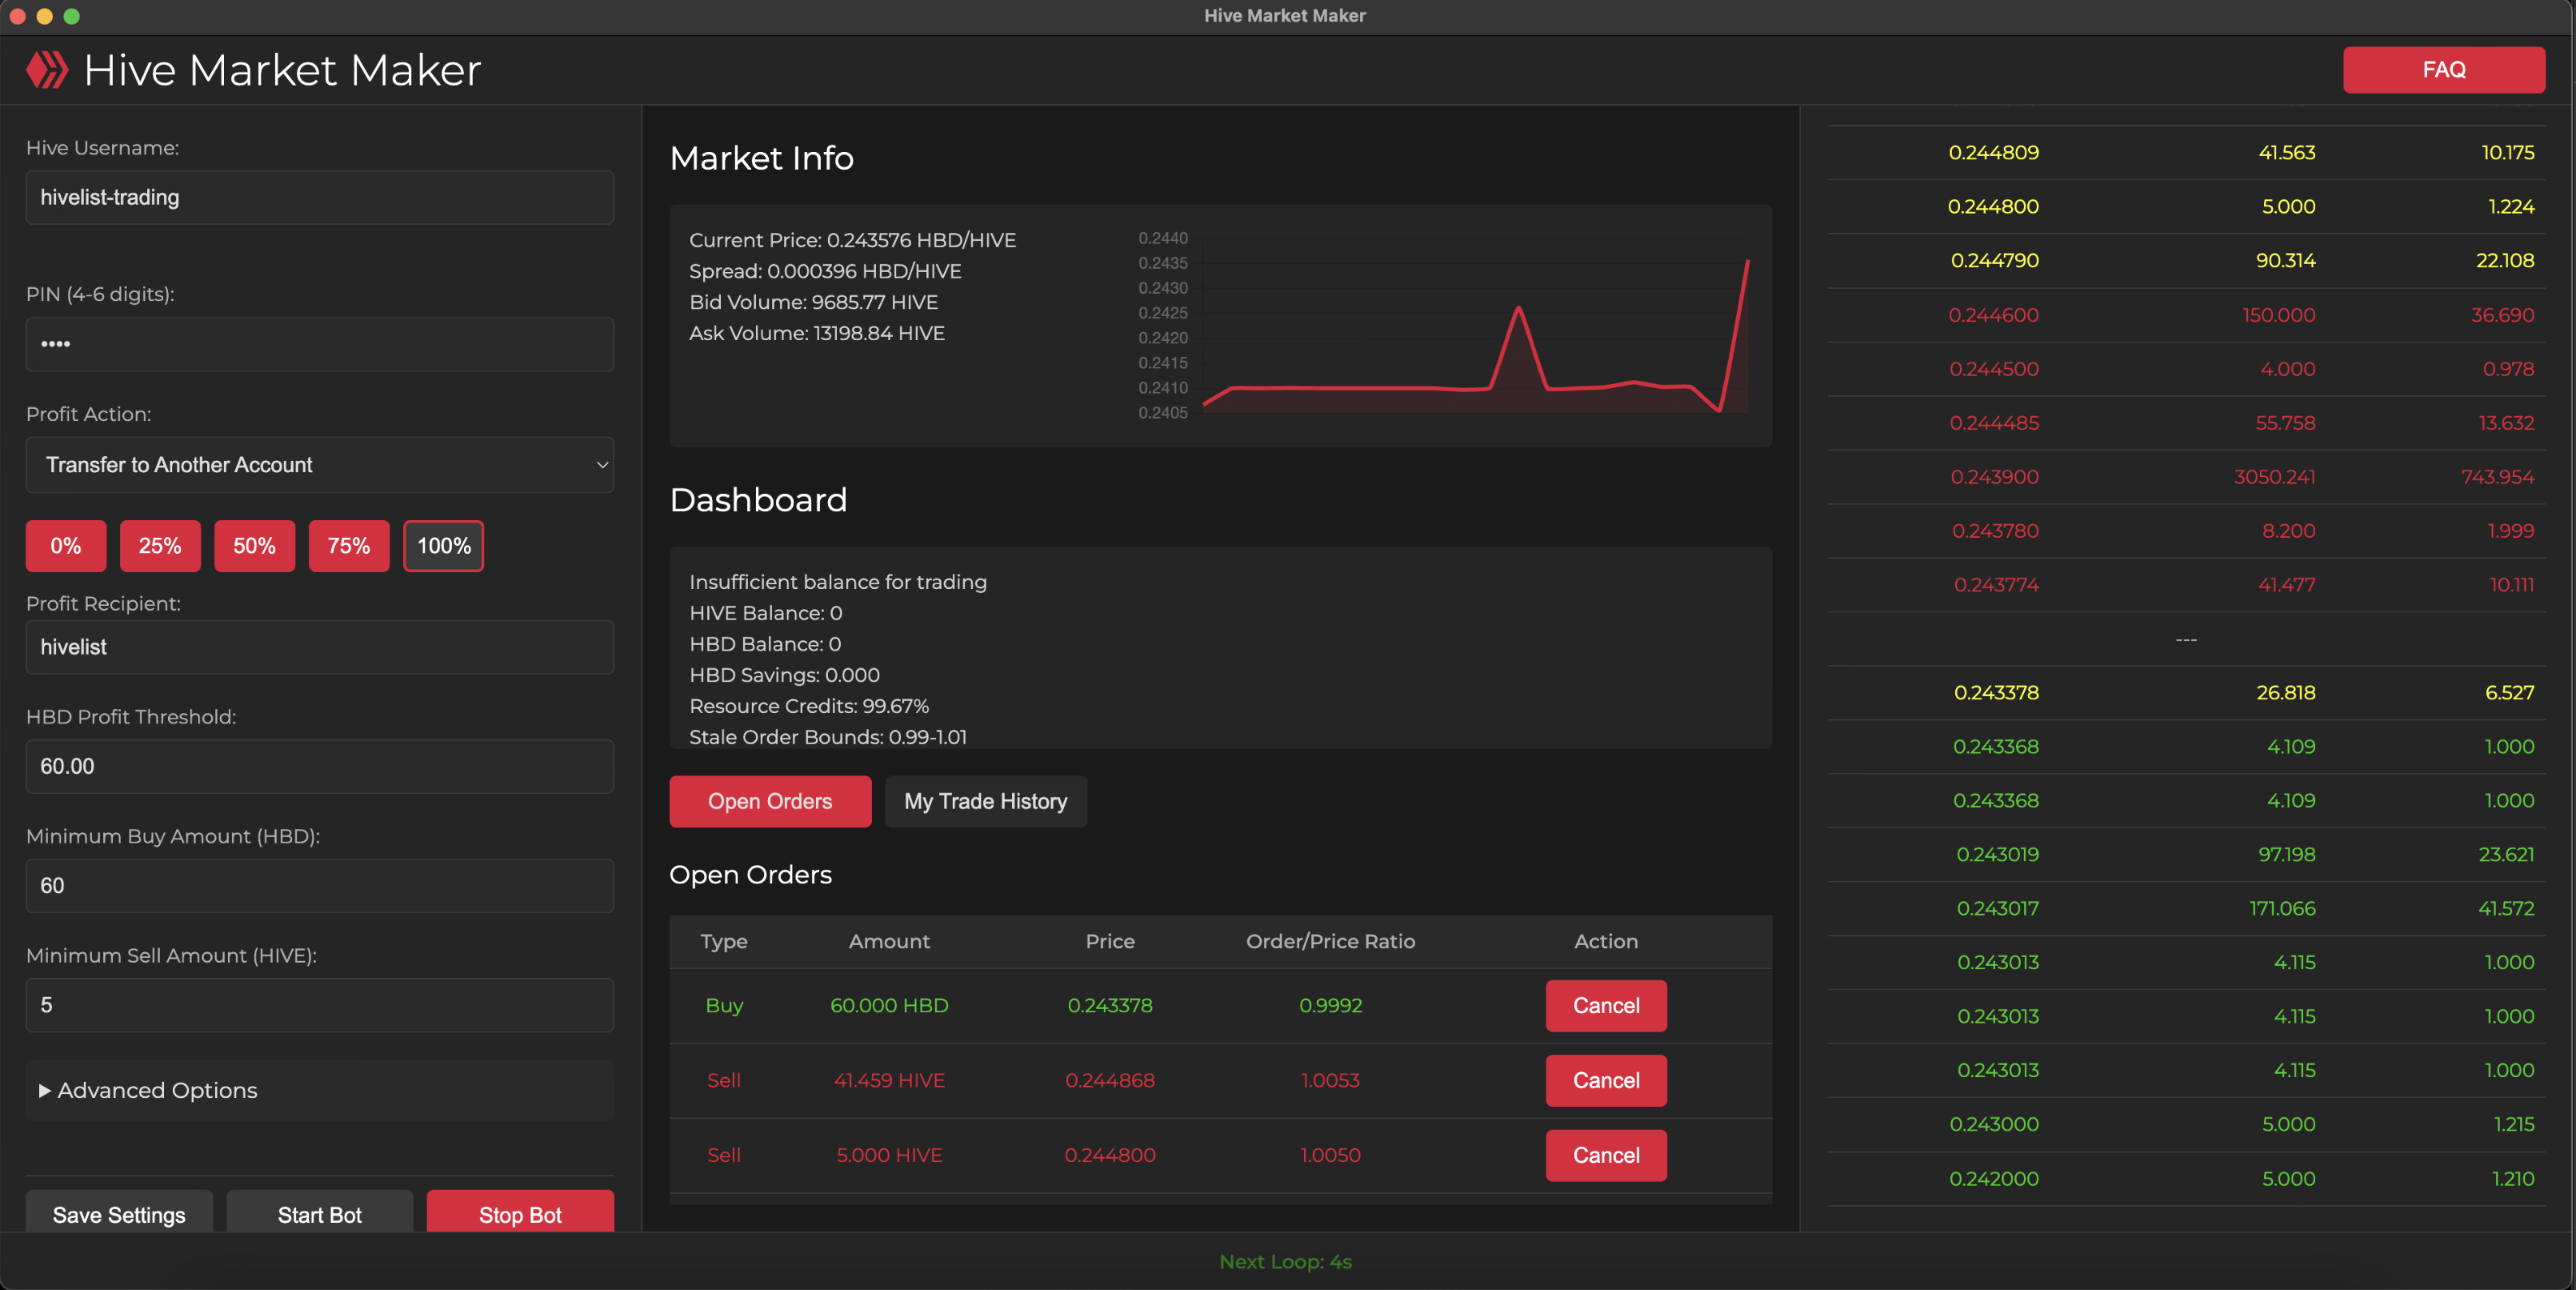Click the Order/Price Ratio column header
2576x1290 pixels.
(x=1330, y=941)
